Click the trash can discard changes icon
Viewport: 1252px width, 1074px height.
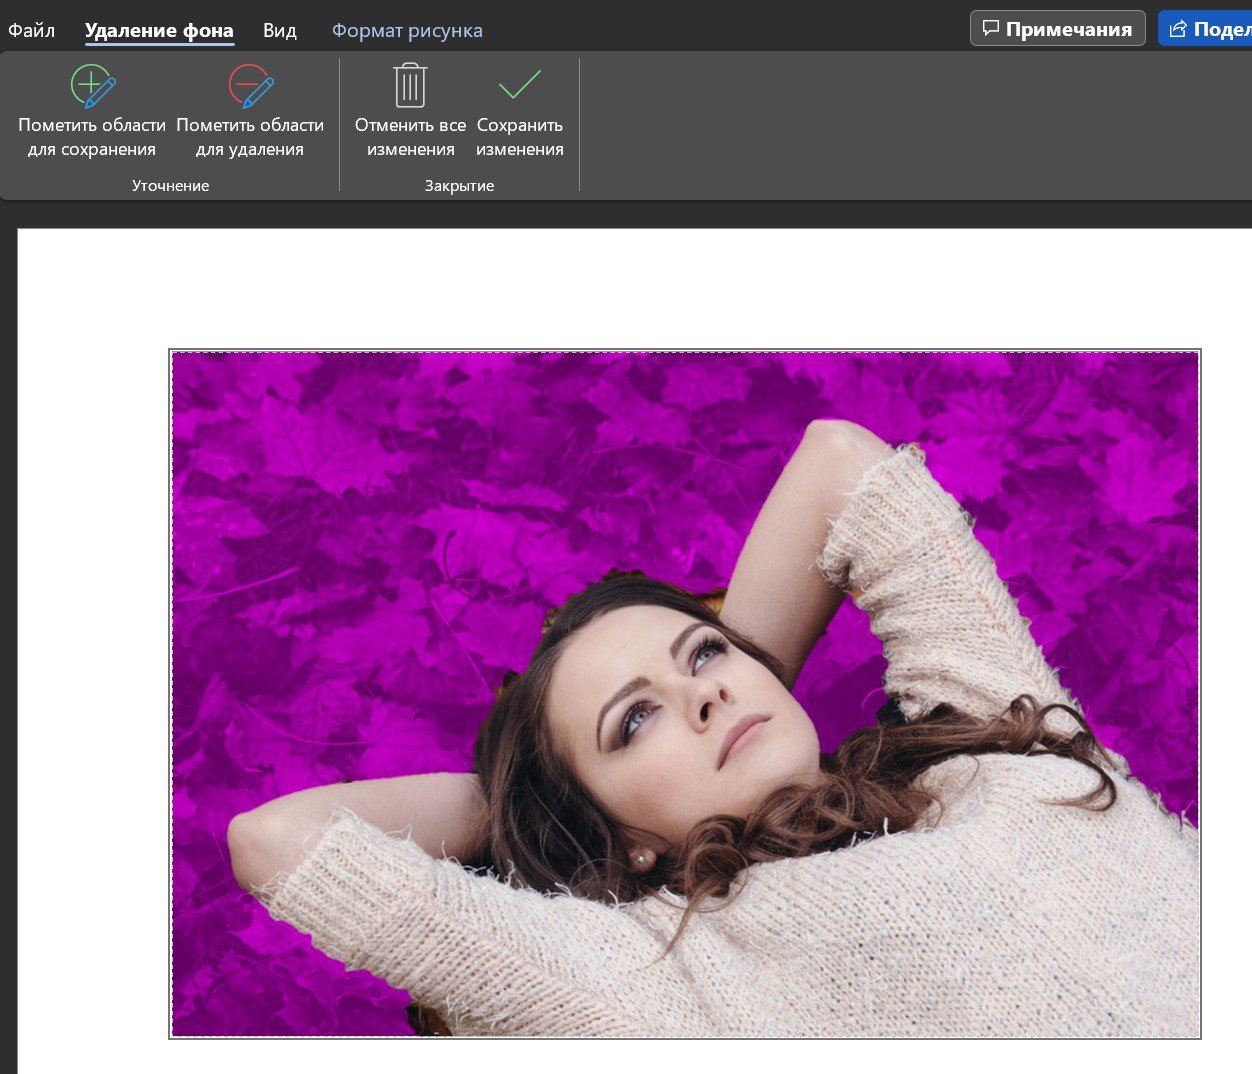tap(410, 86)
